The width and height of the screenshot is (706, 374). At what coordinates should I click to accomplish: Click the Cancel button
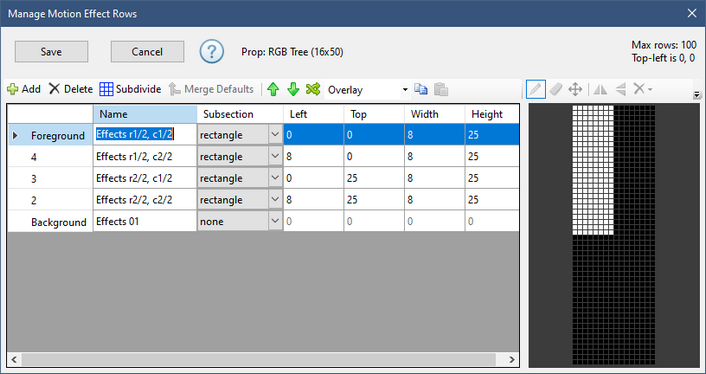(147, 52)
